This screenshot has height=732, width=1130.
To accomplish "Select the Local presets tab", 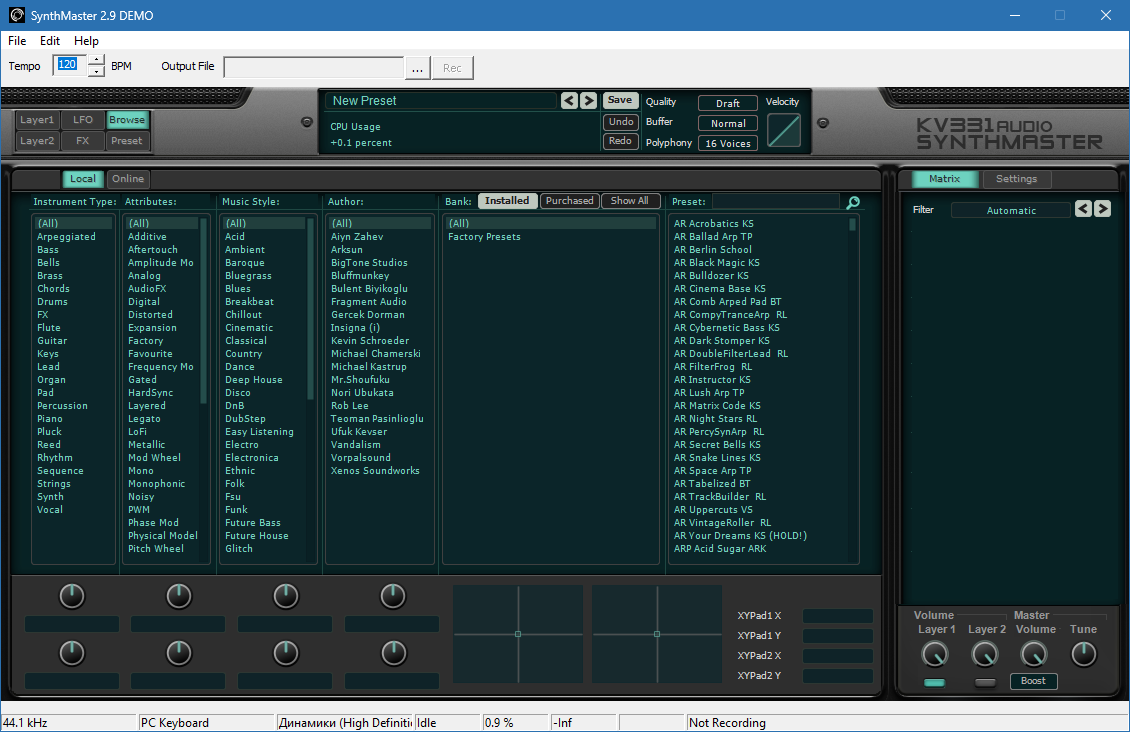I will [83, 179].
